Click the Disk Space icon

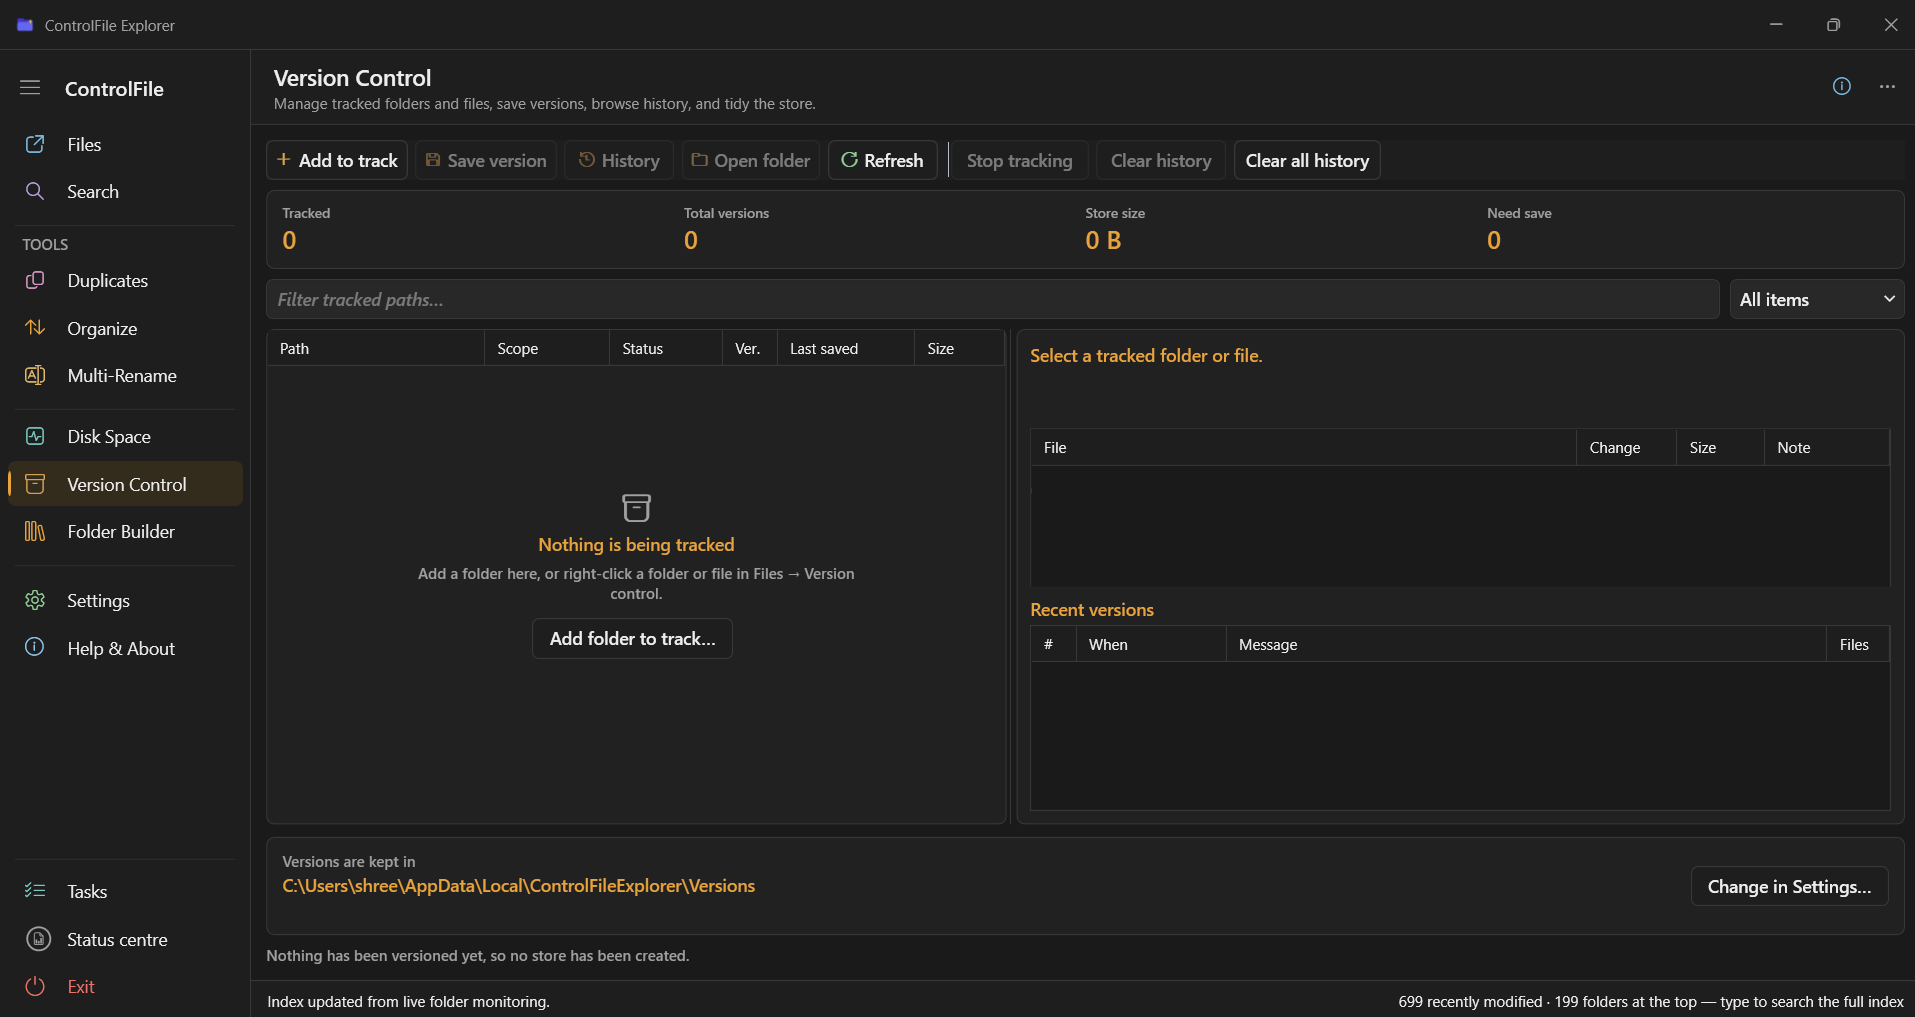35,436
